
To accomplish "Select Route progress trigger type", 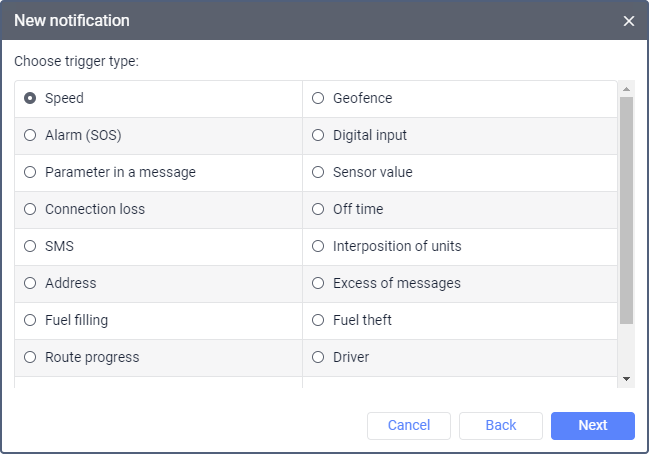I will pos(31,357).
